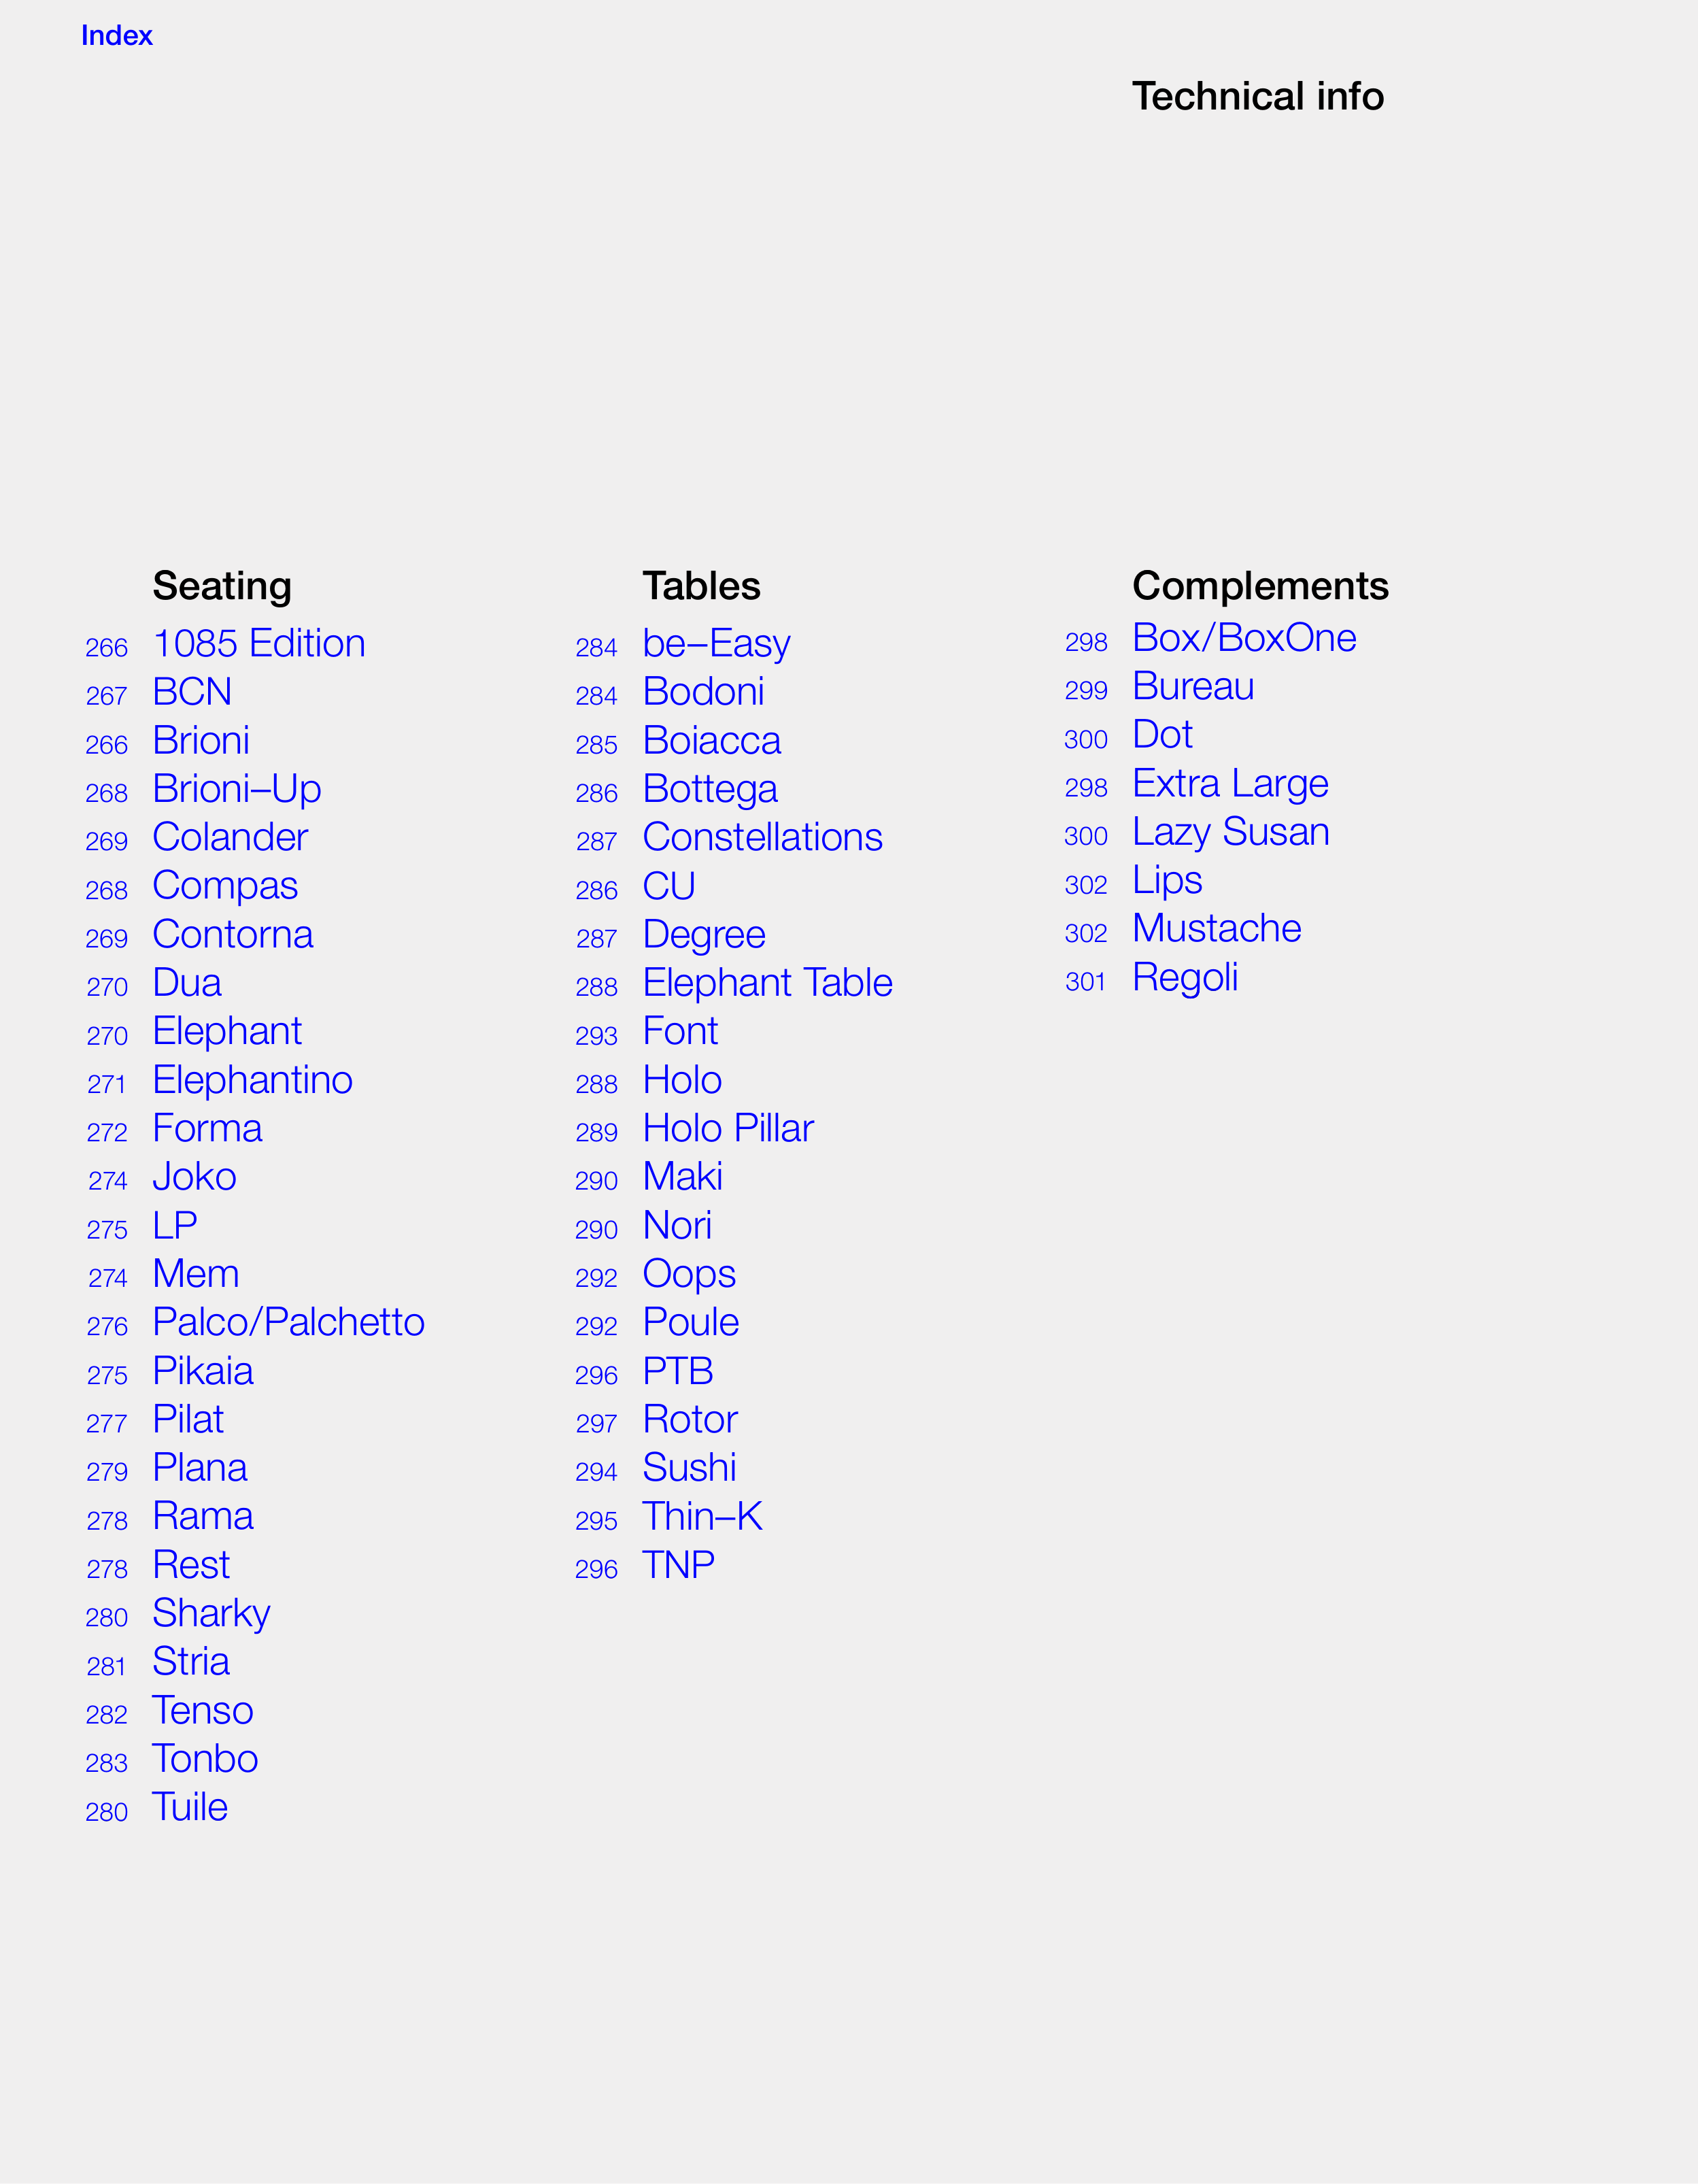Open the Sharky seating link
This screenshot has width=1698, height=2184.
coord(211,1613)
